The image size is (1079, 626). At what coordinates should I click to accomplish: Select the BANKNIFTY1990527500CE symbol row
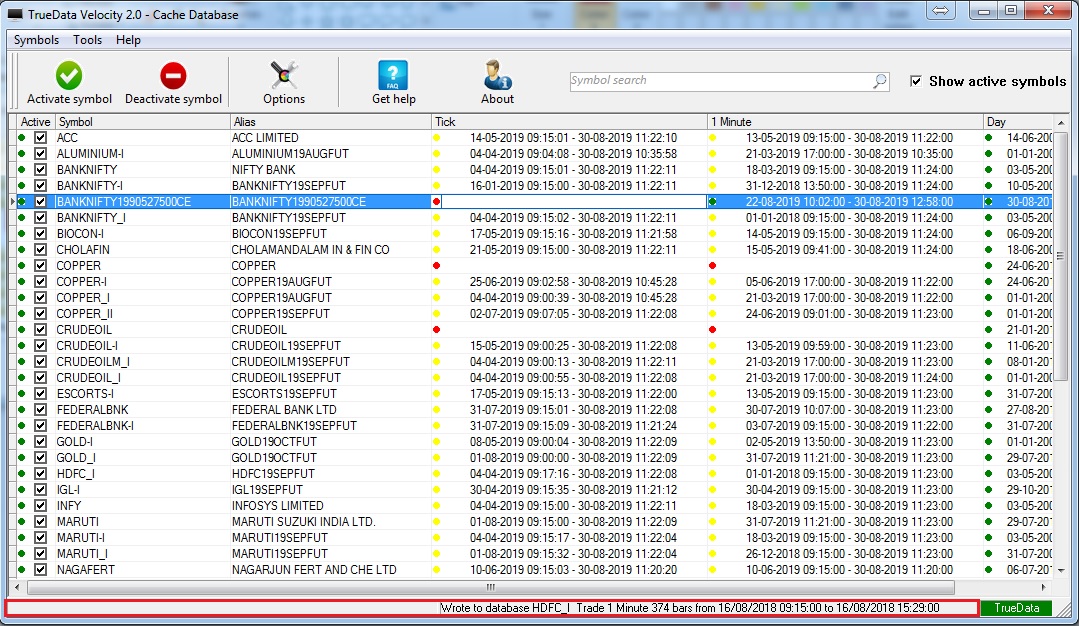(x=534, y=202)
